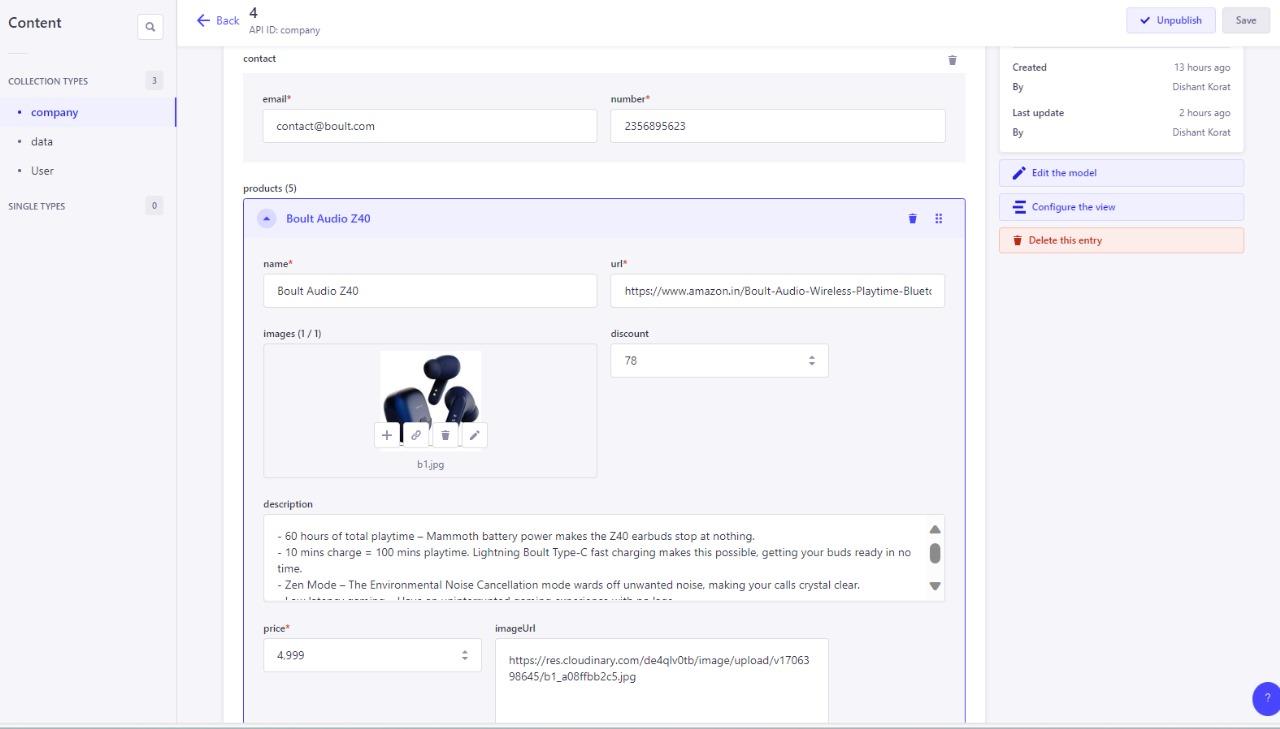Click the description scrollbar down arrow

click(935, 586)
